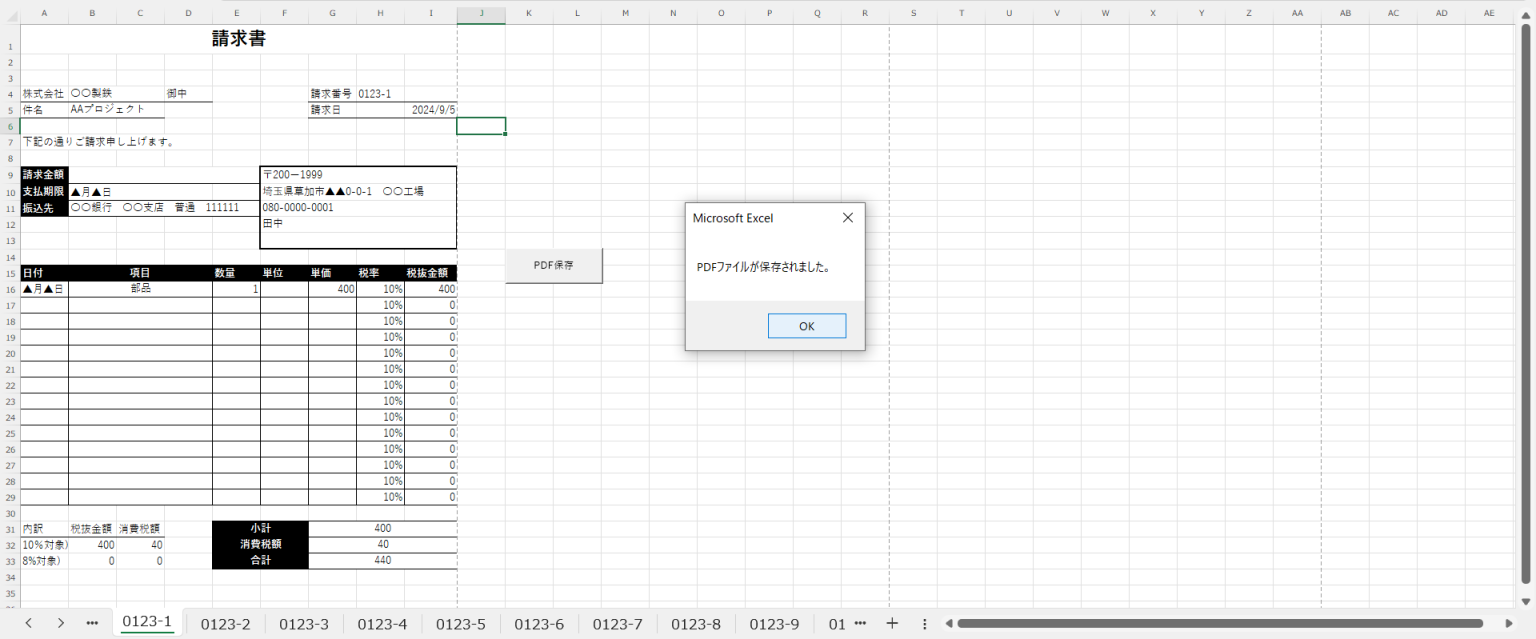
Task: Click the previous sheet arrow
Action: point(28,623)
